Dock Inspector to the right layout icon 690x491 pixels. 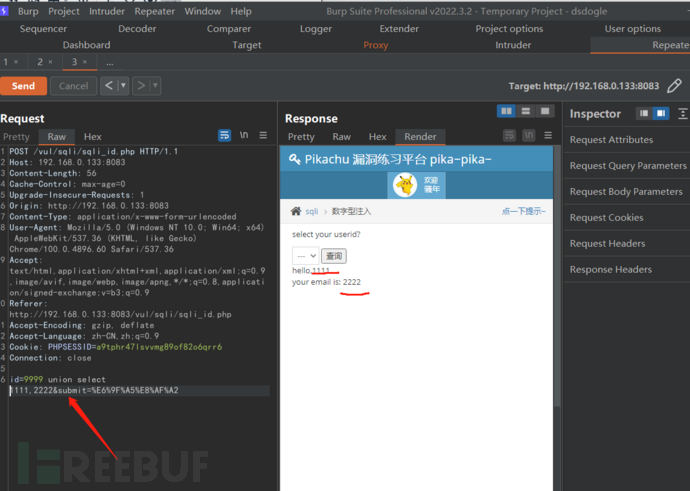coord(661,114)
